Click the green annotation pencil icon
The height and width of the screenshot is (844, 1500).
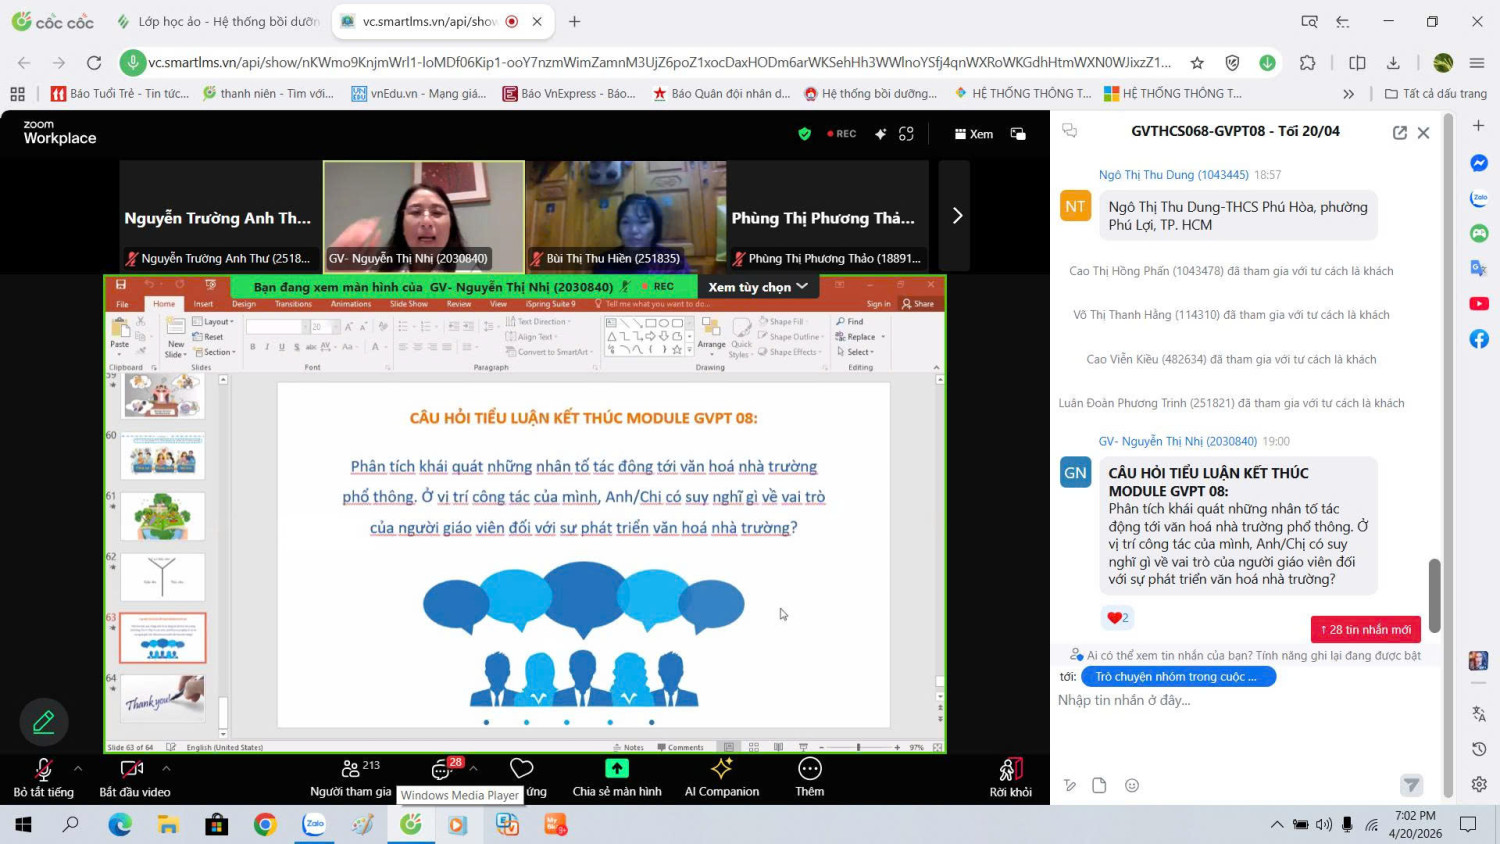[44, 722]
